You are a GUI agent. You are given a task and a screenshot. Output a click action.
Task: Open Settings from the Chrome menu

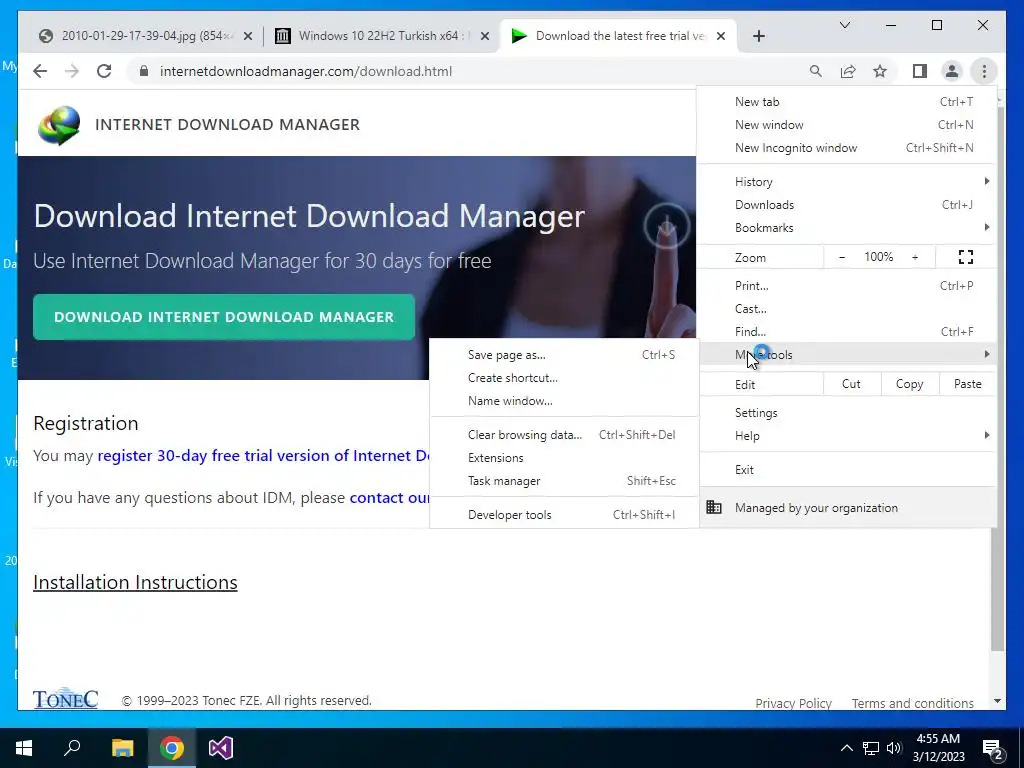coord(847,413)
